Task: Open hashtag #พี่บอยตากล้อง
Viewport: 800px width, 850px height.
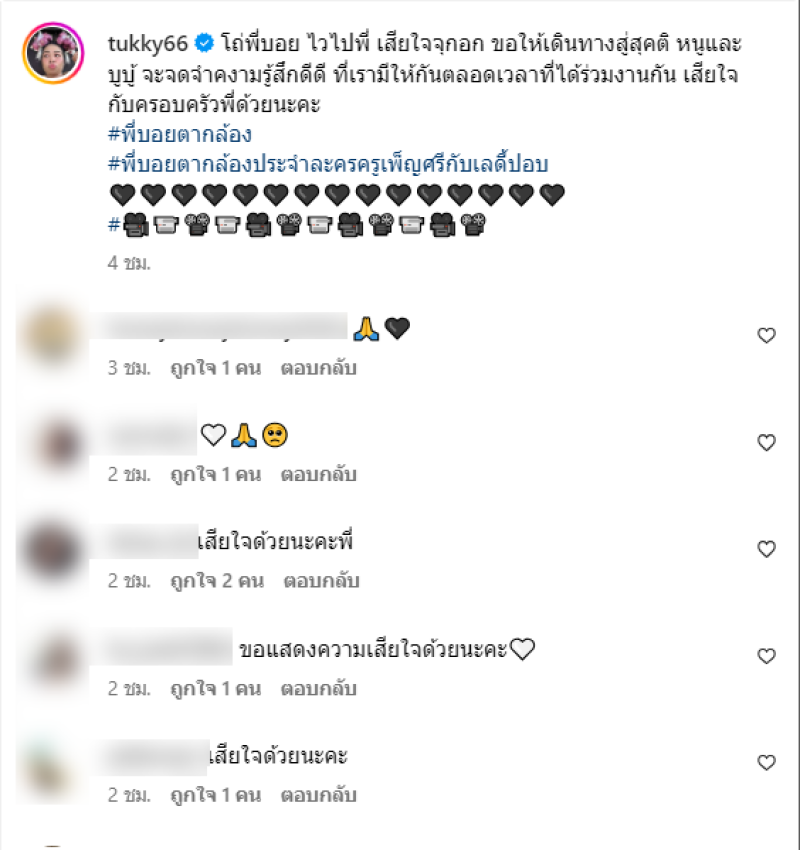Action: point(179,134)
